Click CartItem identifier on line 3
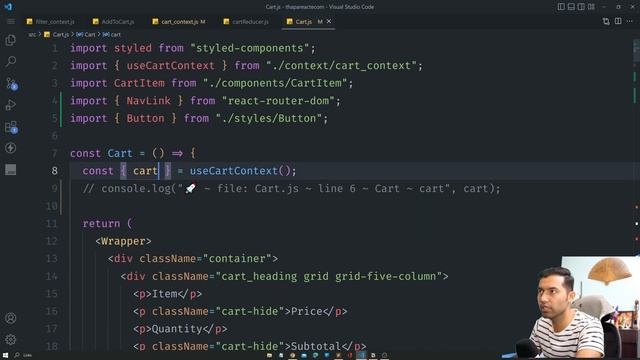This screenshot has height=360, width=640. 139,83
